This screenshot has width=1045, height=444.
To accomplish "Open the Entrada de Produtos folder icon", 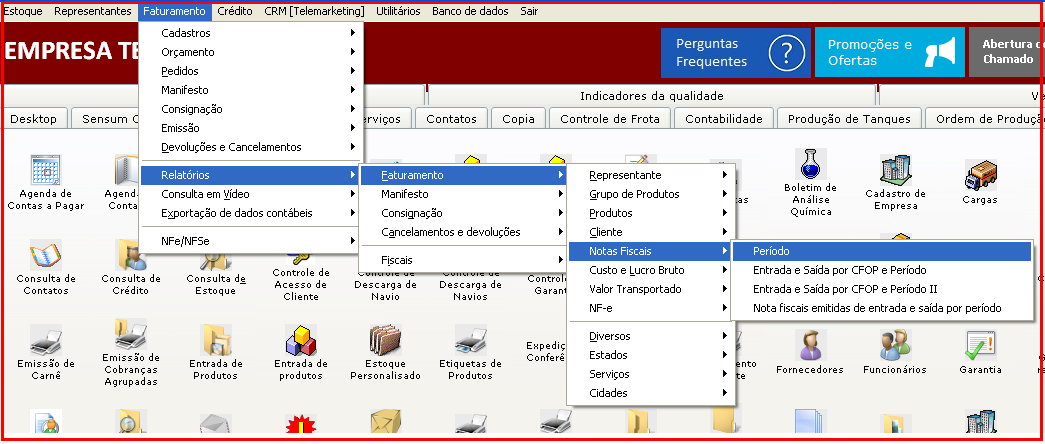I will 216,341.
